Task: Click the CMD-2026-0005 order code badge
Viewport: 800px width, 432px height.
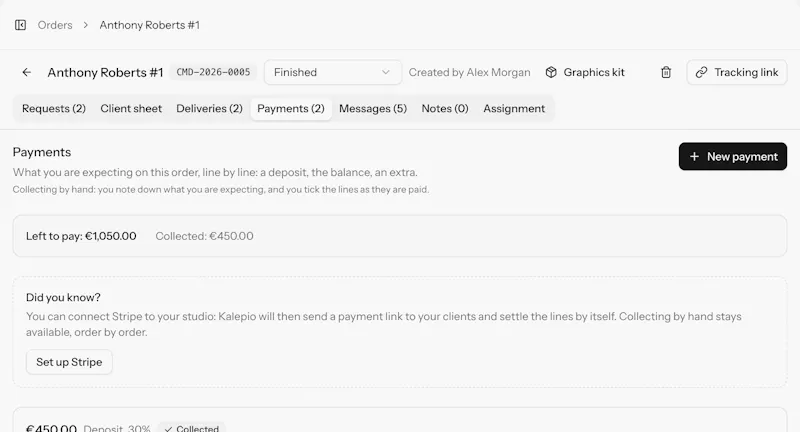Action: pyautogui.click(x=213, y=72)
